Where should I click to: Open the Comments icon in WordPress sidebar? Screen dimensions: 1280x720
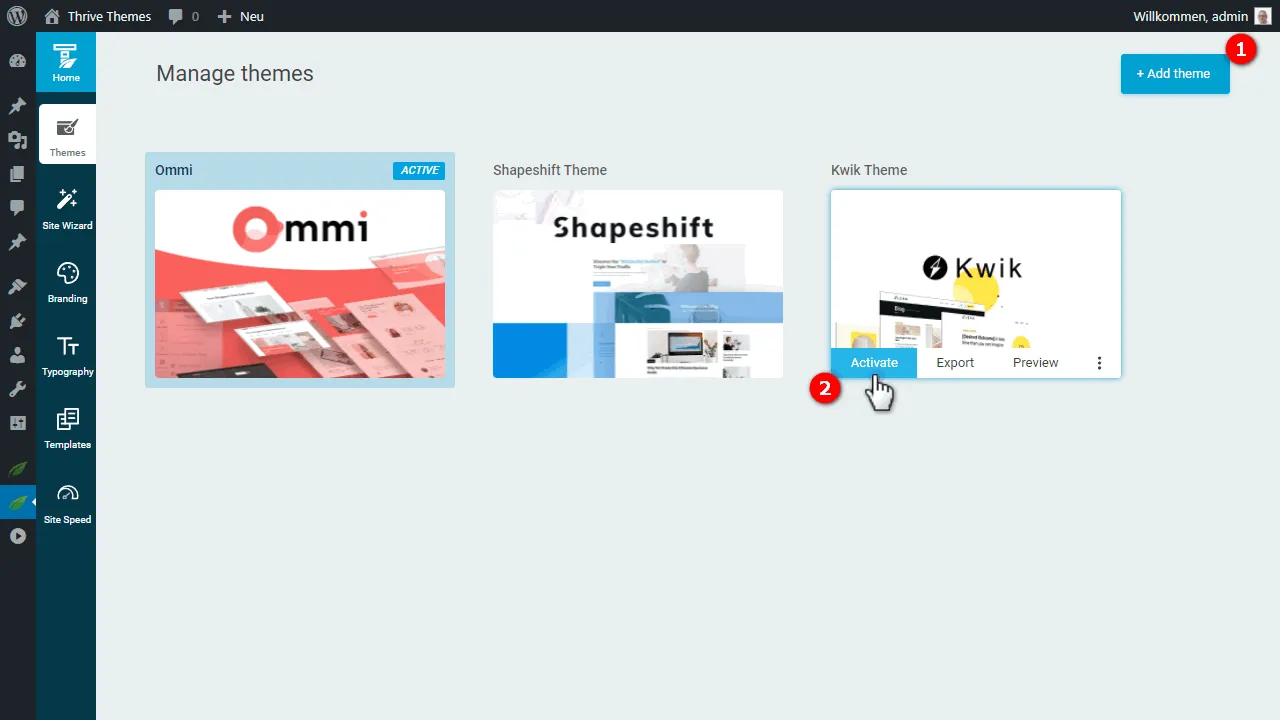[17, 208]
